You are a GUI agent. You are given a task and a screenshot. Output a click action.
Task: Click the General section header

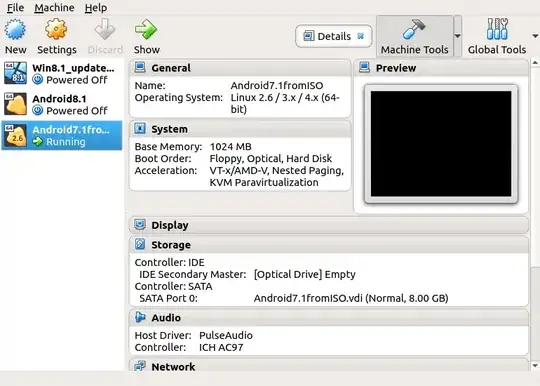(240, 68)
